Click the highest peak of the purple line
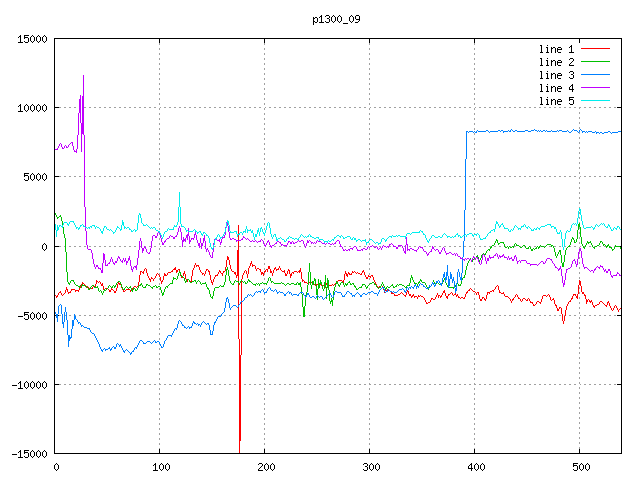This screenshot has width=640, height=480. pyautogui.click(x=83, y=75)
